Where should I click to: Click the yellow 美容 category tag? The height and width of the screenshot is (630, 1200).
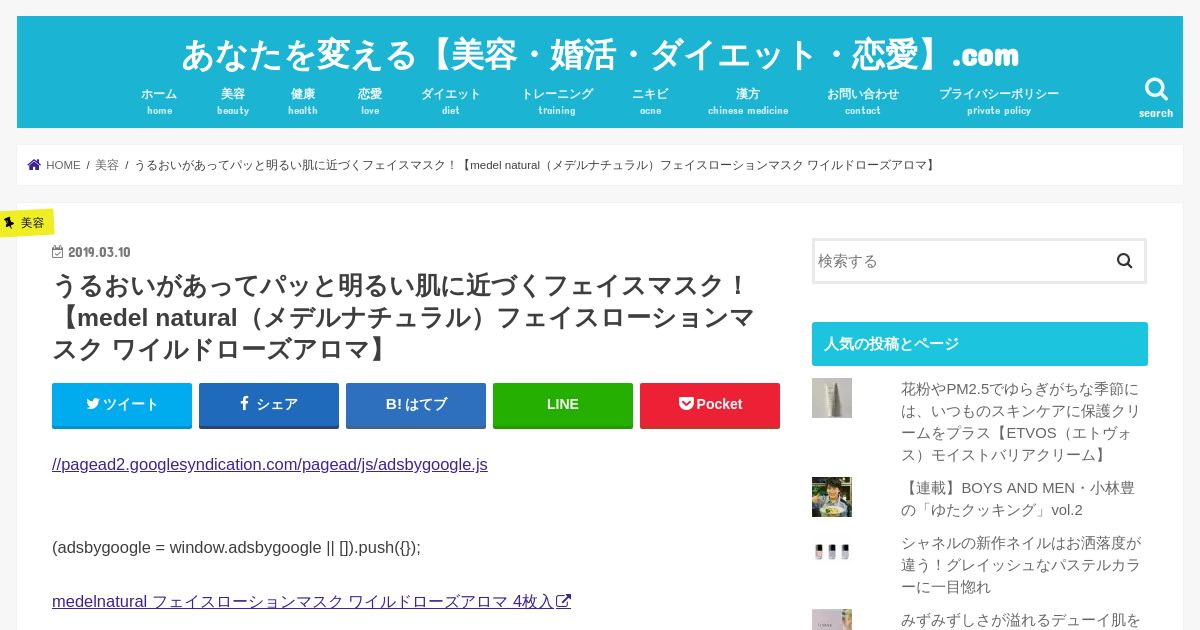26,223
